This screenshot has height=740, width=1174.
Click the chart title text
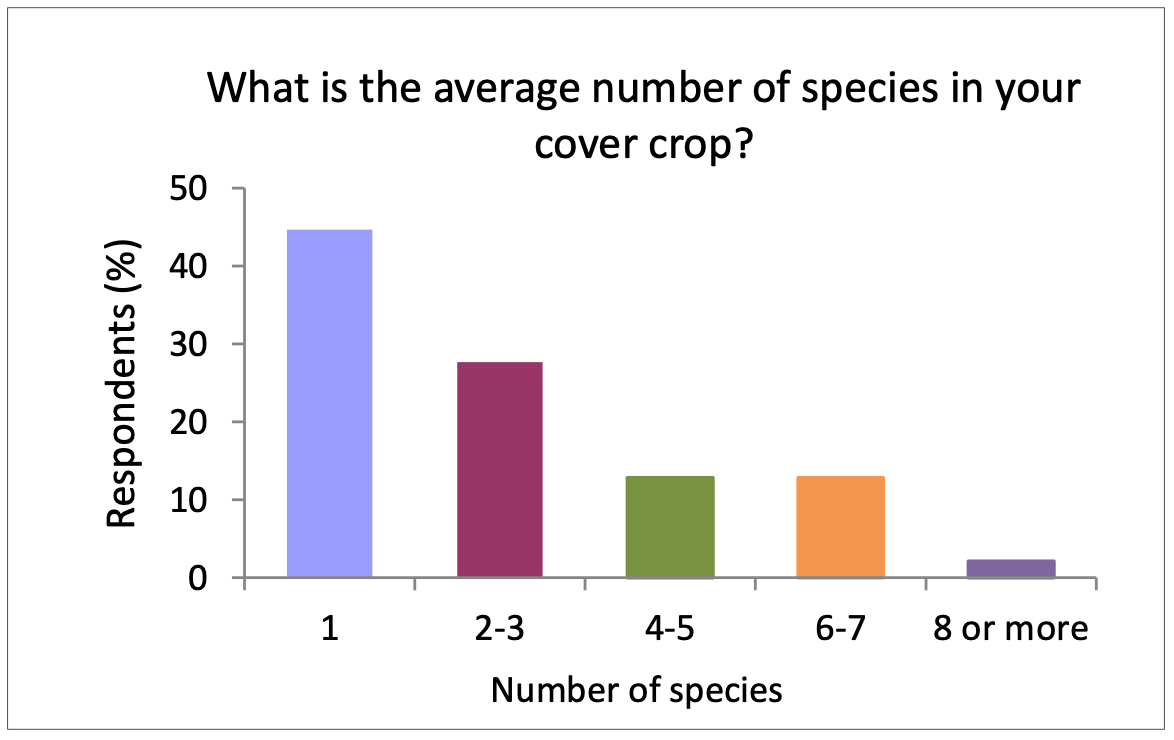643,115
